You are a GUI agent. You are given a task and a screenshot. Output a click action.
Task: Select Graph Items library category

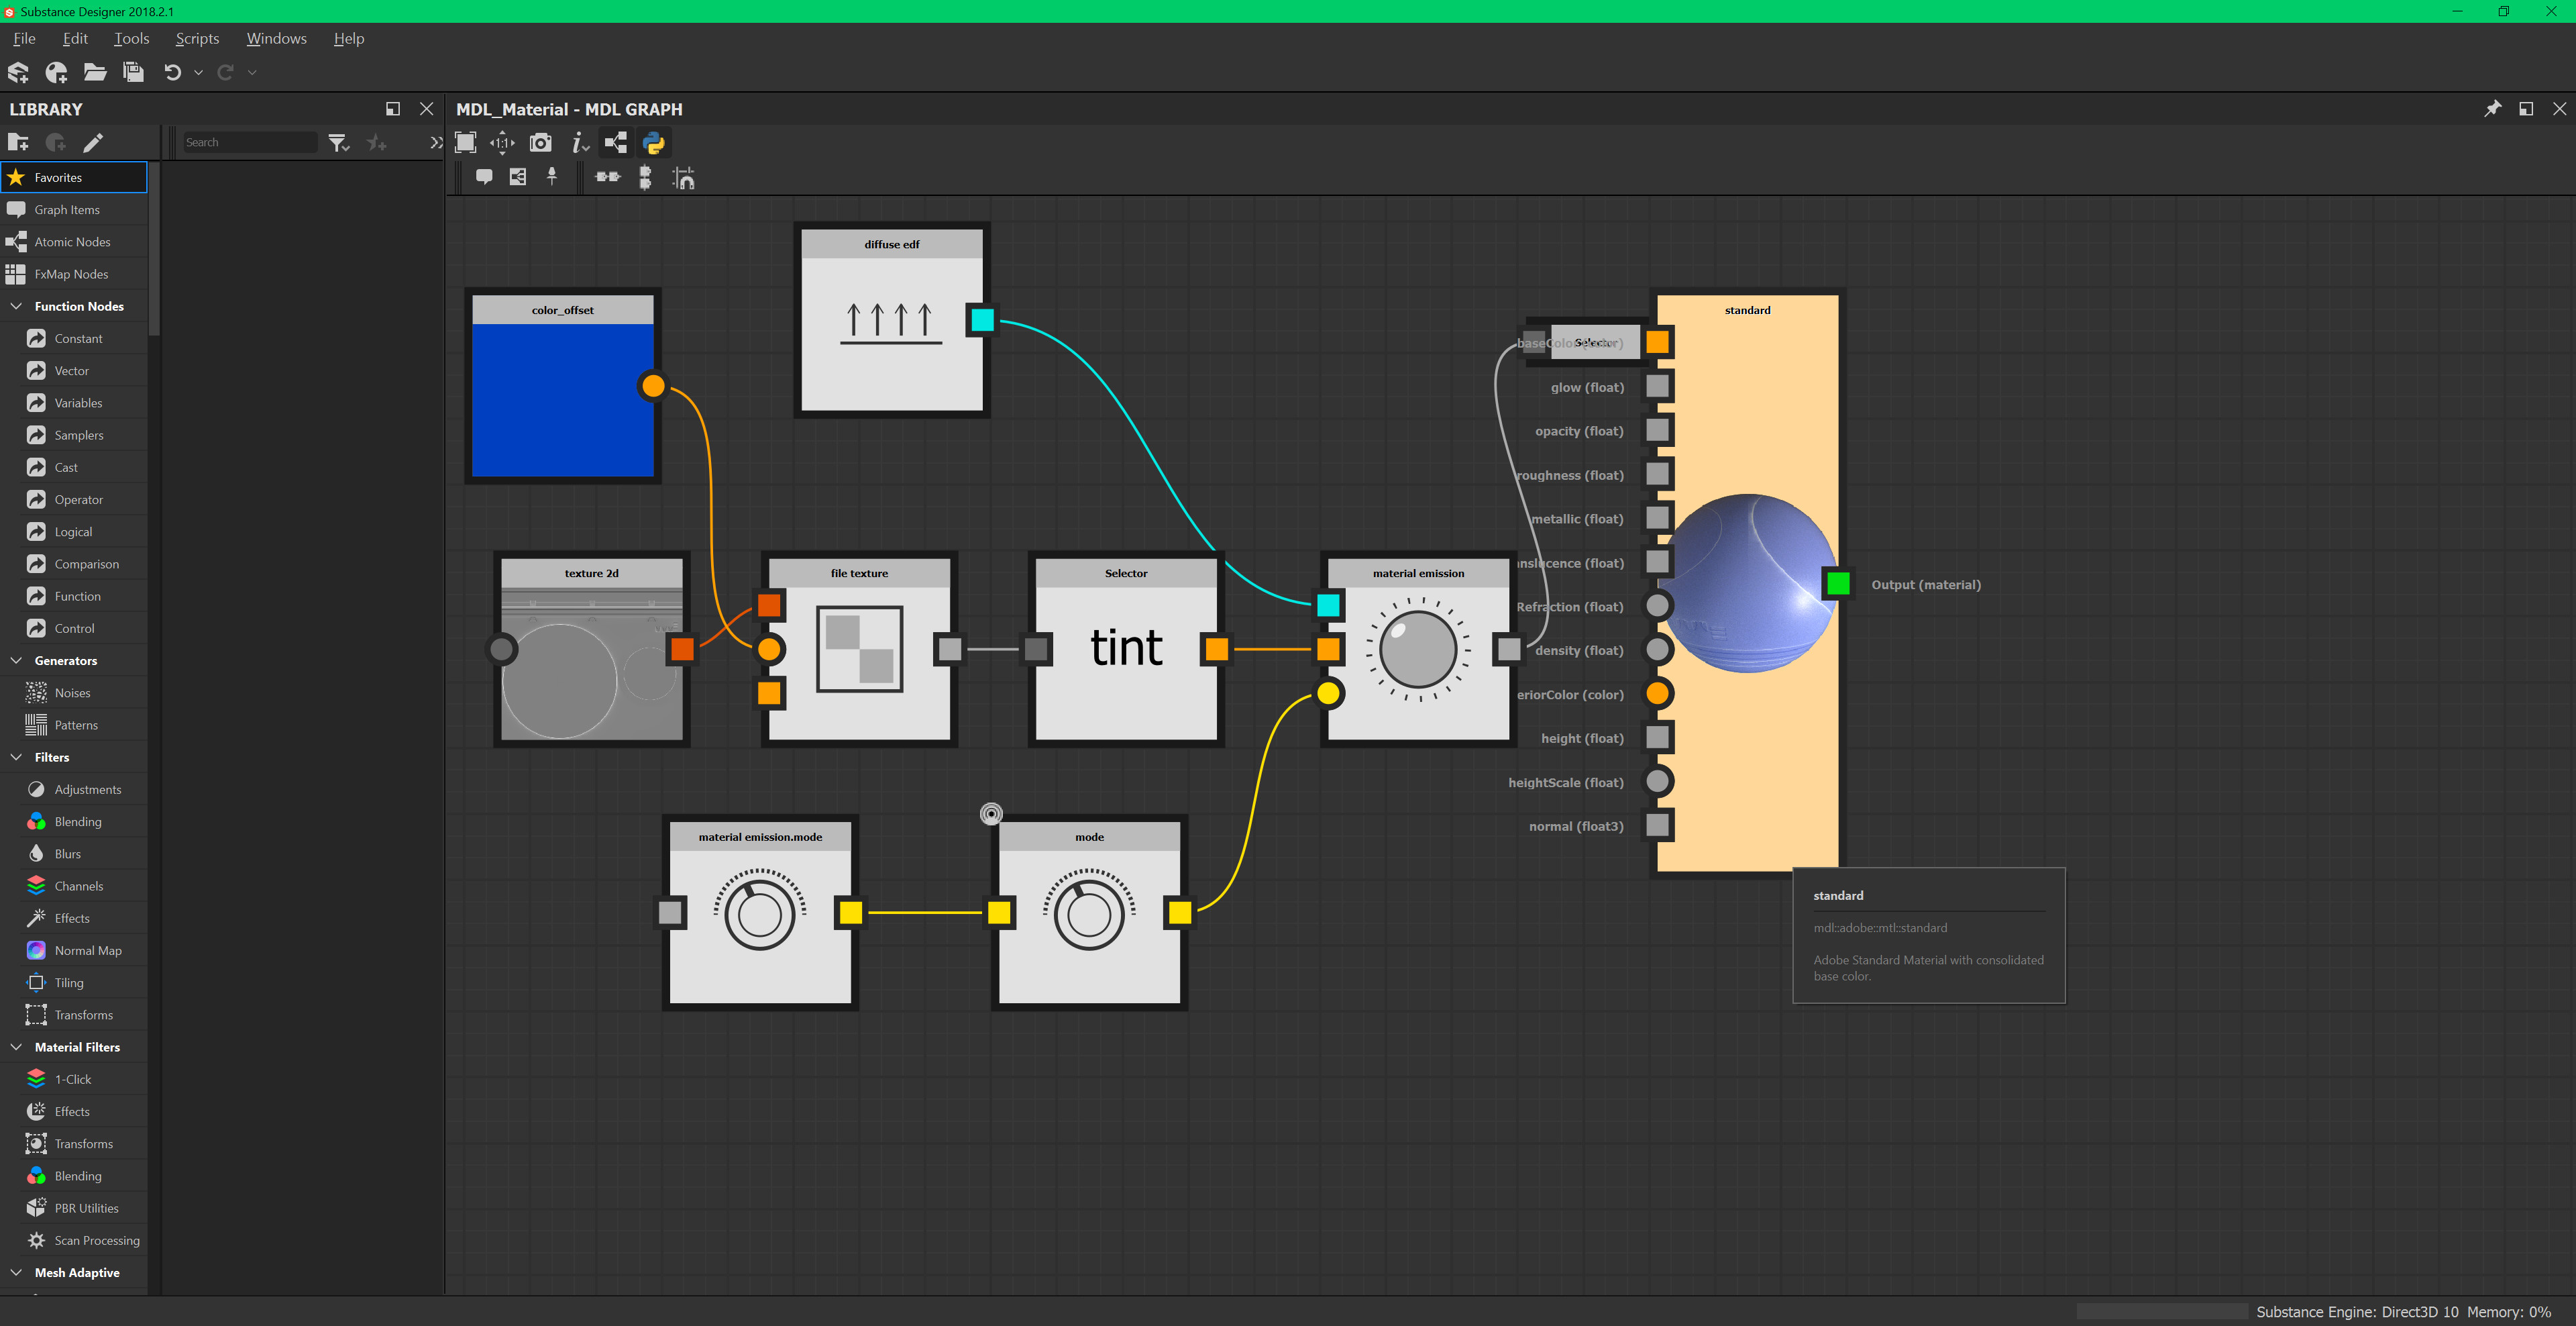tap(74, 209)
